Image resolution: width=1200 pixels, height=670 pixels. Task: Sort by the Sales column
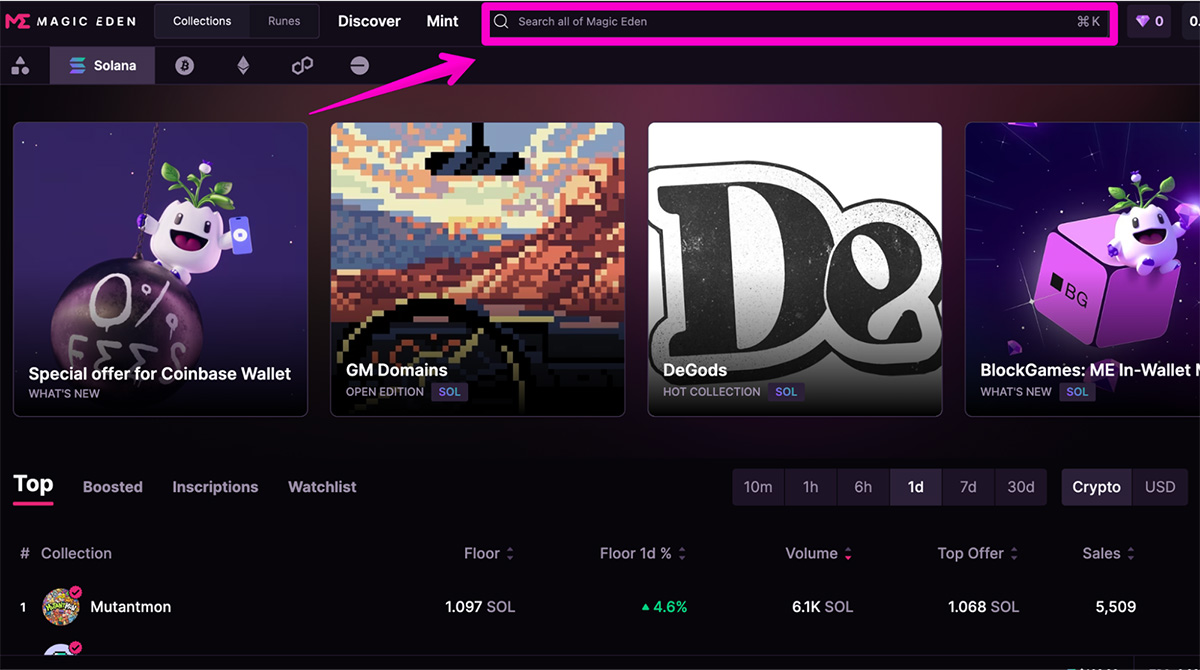pyautogui.click(x=1109, y=553)
